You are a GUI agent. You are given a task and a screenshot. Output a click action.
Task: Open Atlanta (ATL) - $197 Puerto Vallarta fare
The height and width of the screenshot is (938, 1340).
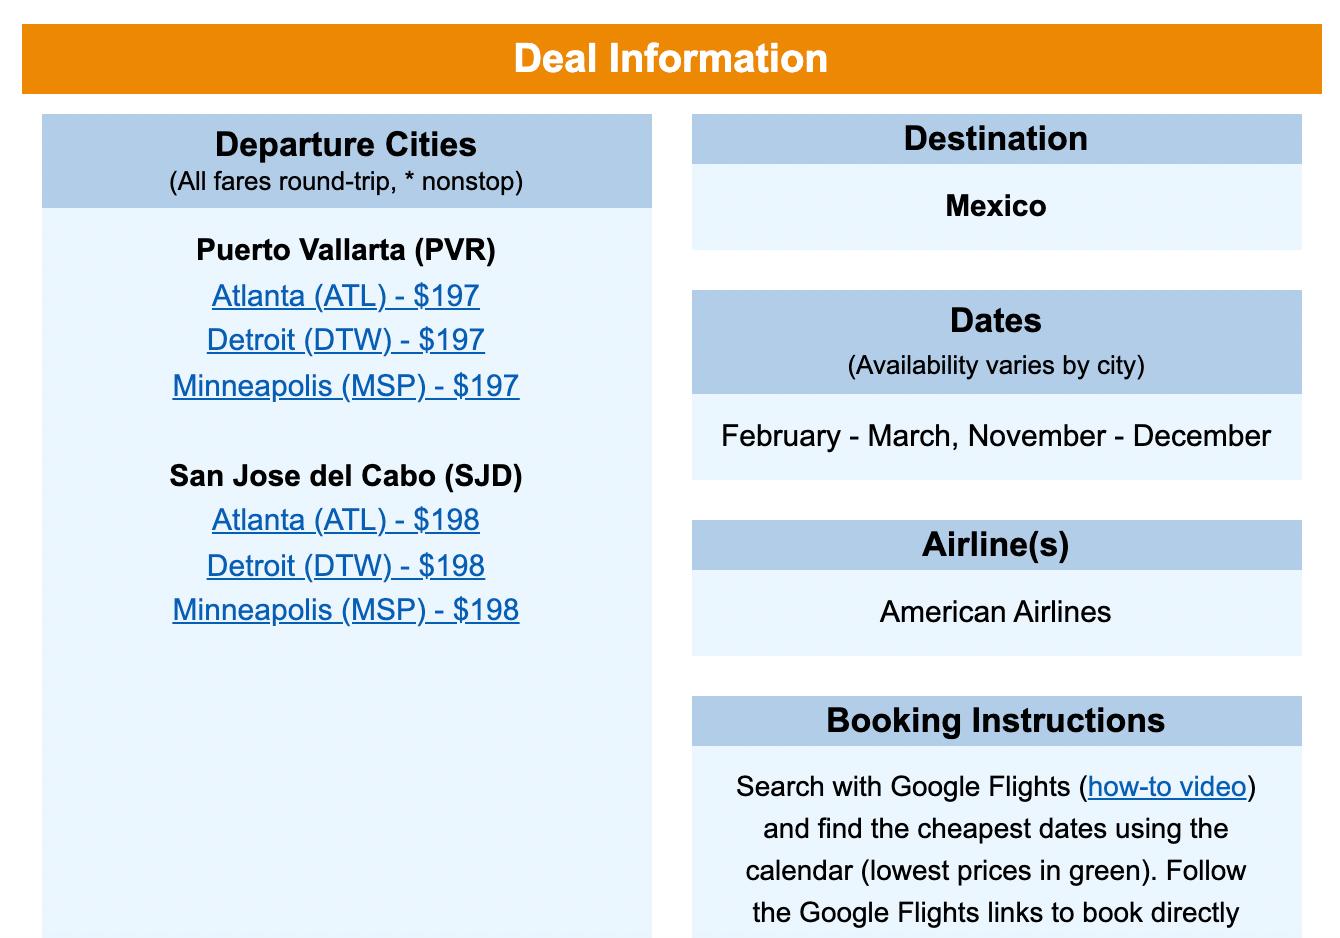pos(346,296)
